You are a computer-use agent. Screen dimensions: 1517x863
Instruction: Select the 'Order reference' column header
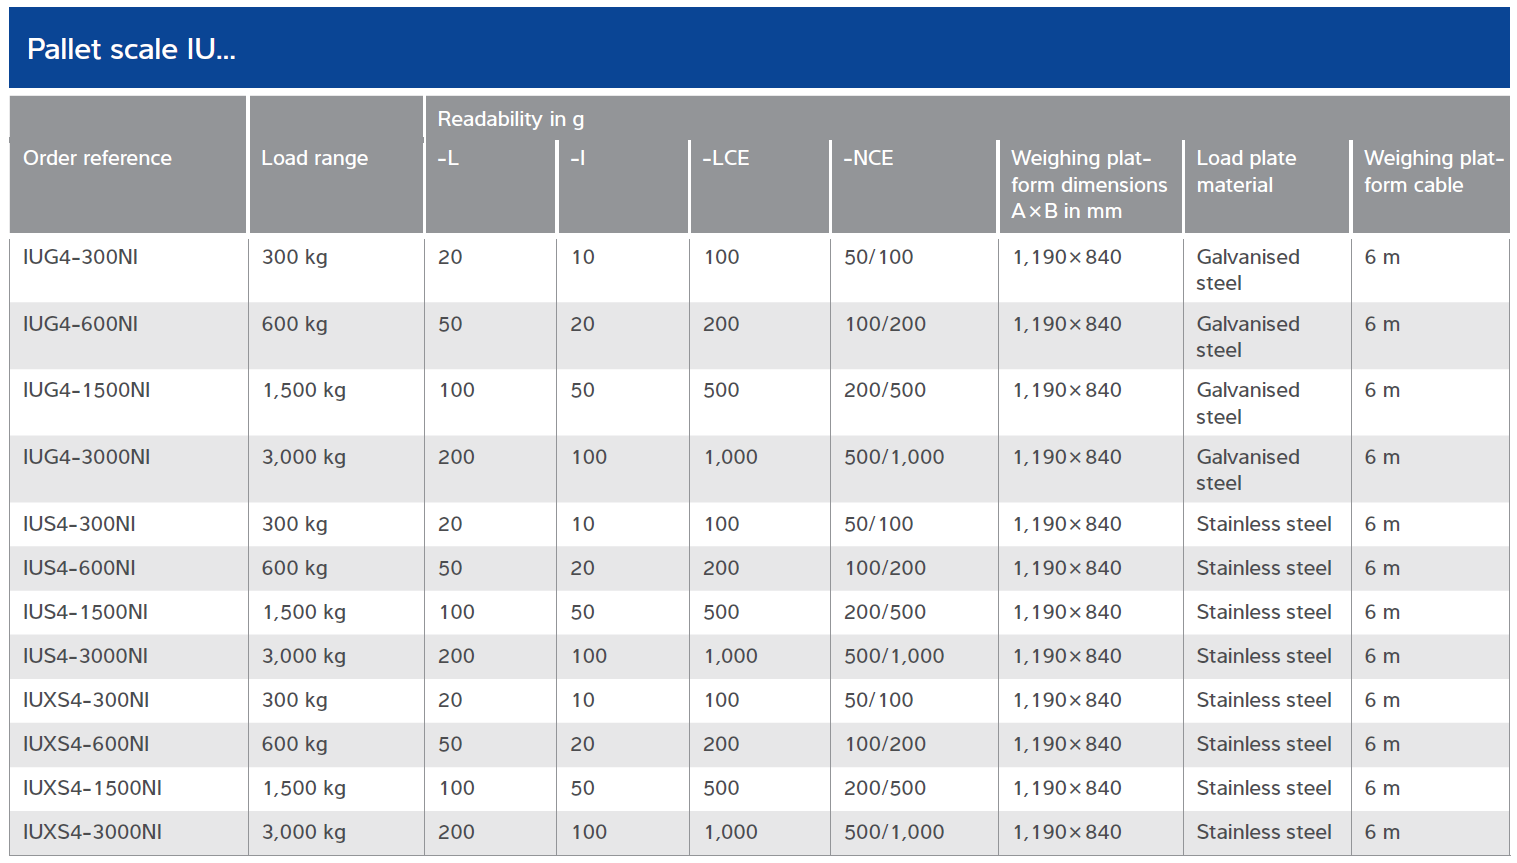(97, 158)
